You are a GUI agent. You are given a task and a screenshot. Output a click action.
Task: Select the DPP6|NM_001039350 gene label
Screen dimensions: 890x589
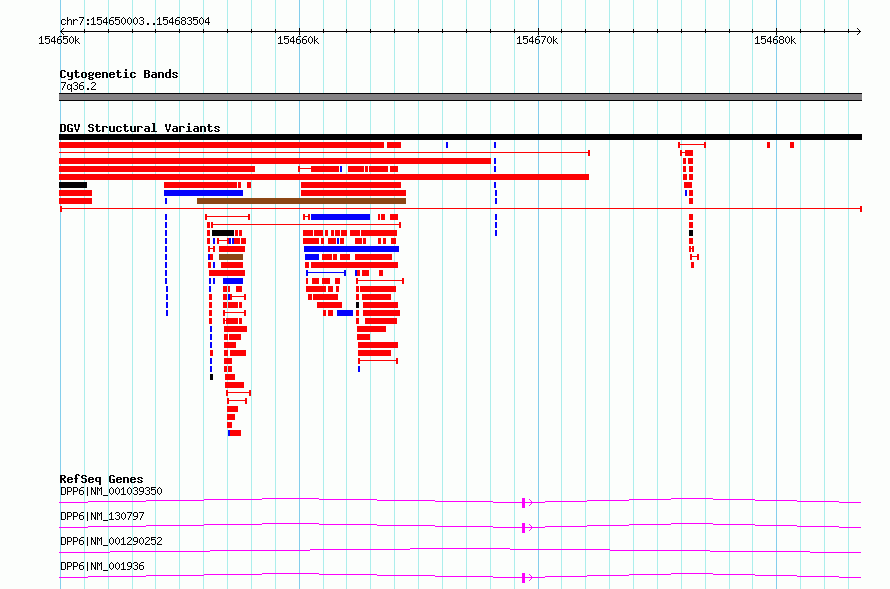pyautogui.click(x=111, y=491)
